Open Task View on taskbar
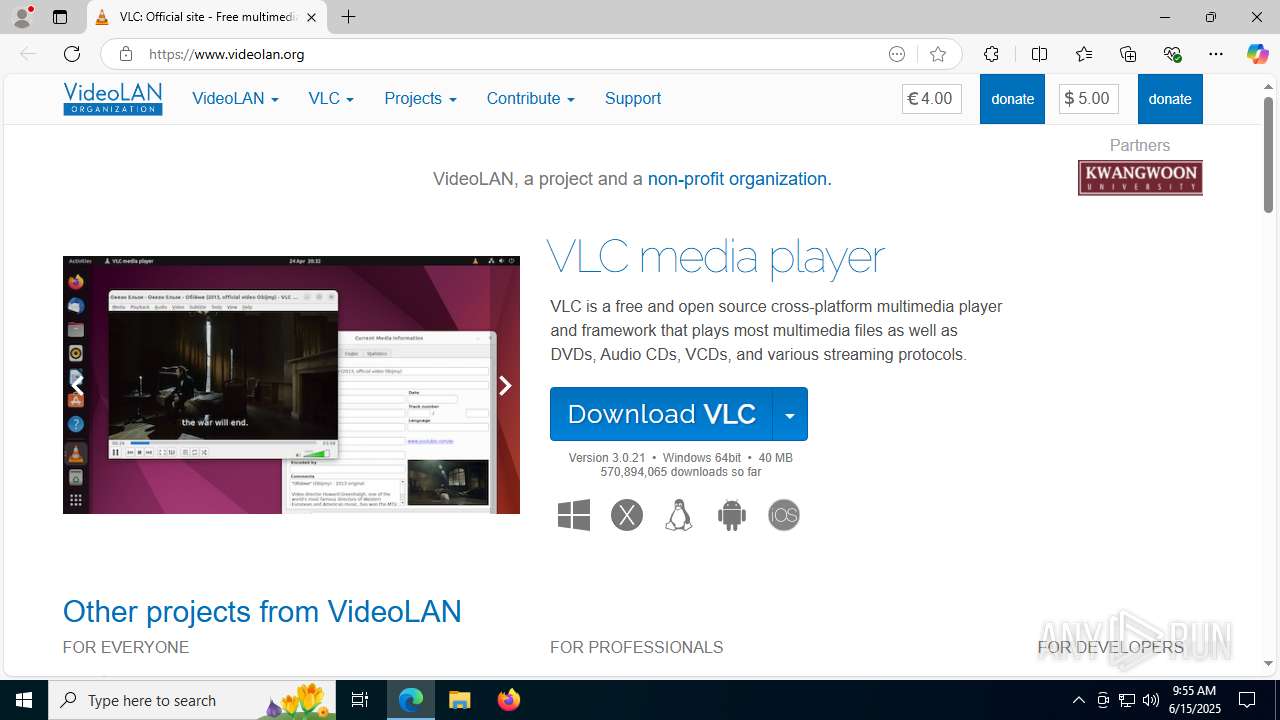This screenshot has height=720, width=1280. [x=360, y=700]
